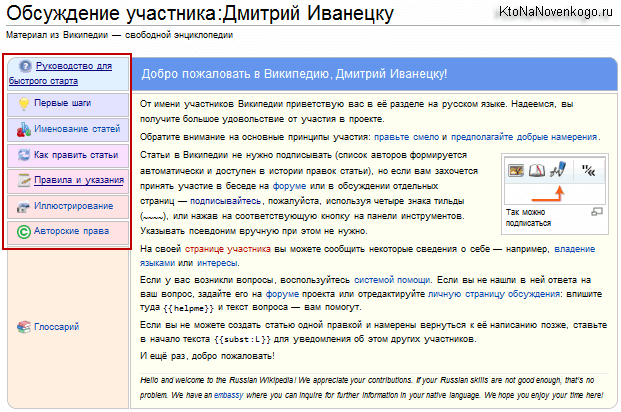Follow the правьте смело link
Viewport: 621px width, 412px height.
tap(407, 137)
